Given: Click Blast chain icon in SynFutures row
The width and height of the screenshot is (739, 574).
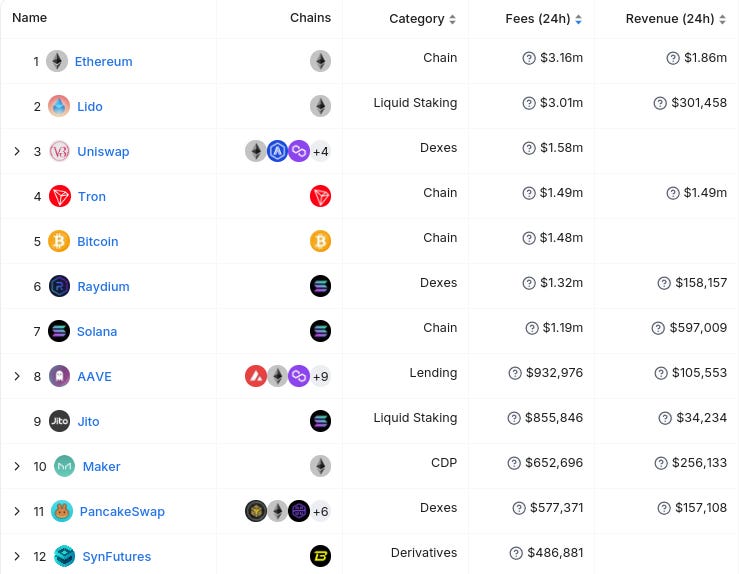Looking at the screenshot, I should point(320,556).
